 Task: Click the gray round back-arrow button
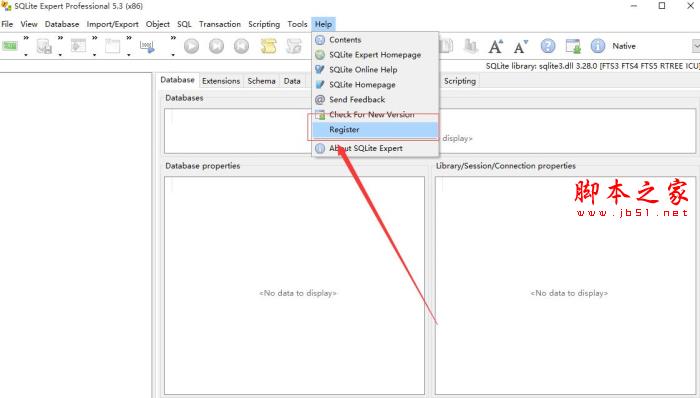[x=242, y=46]
